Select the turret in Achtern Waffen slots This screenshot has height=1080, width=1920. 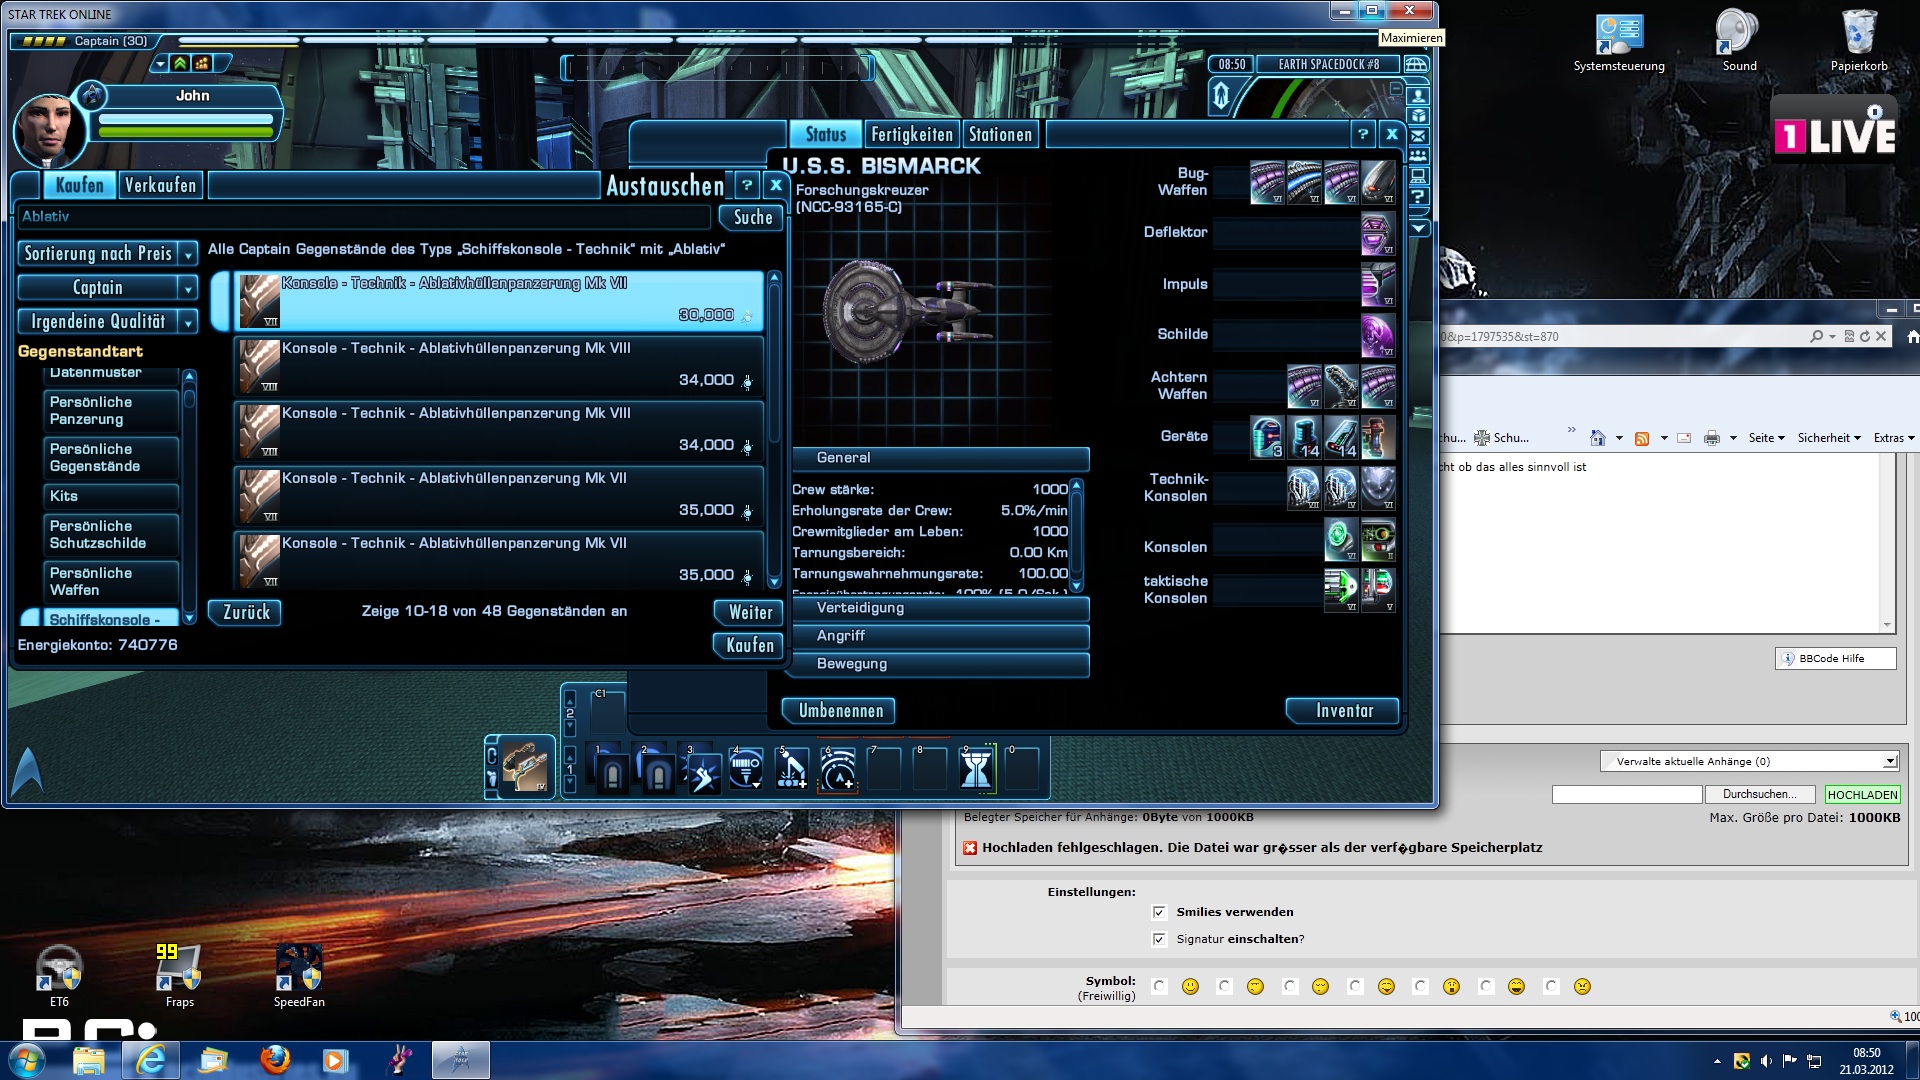coord(1341,386)
